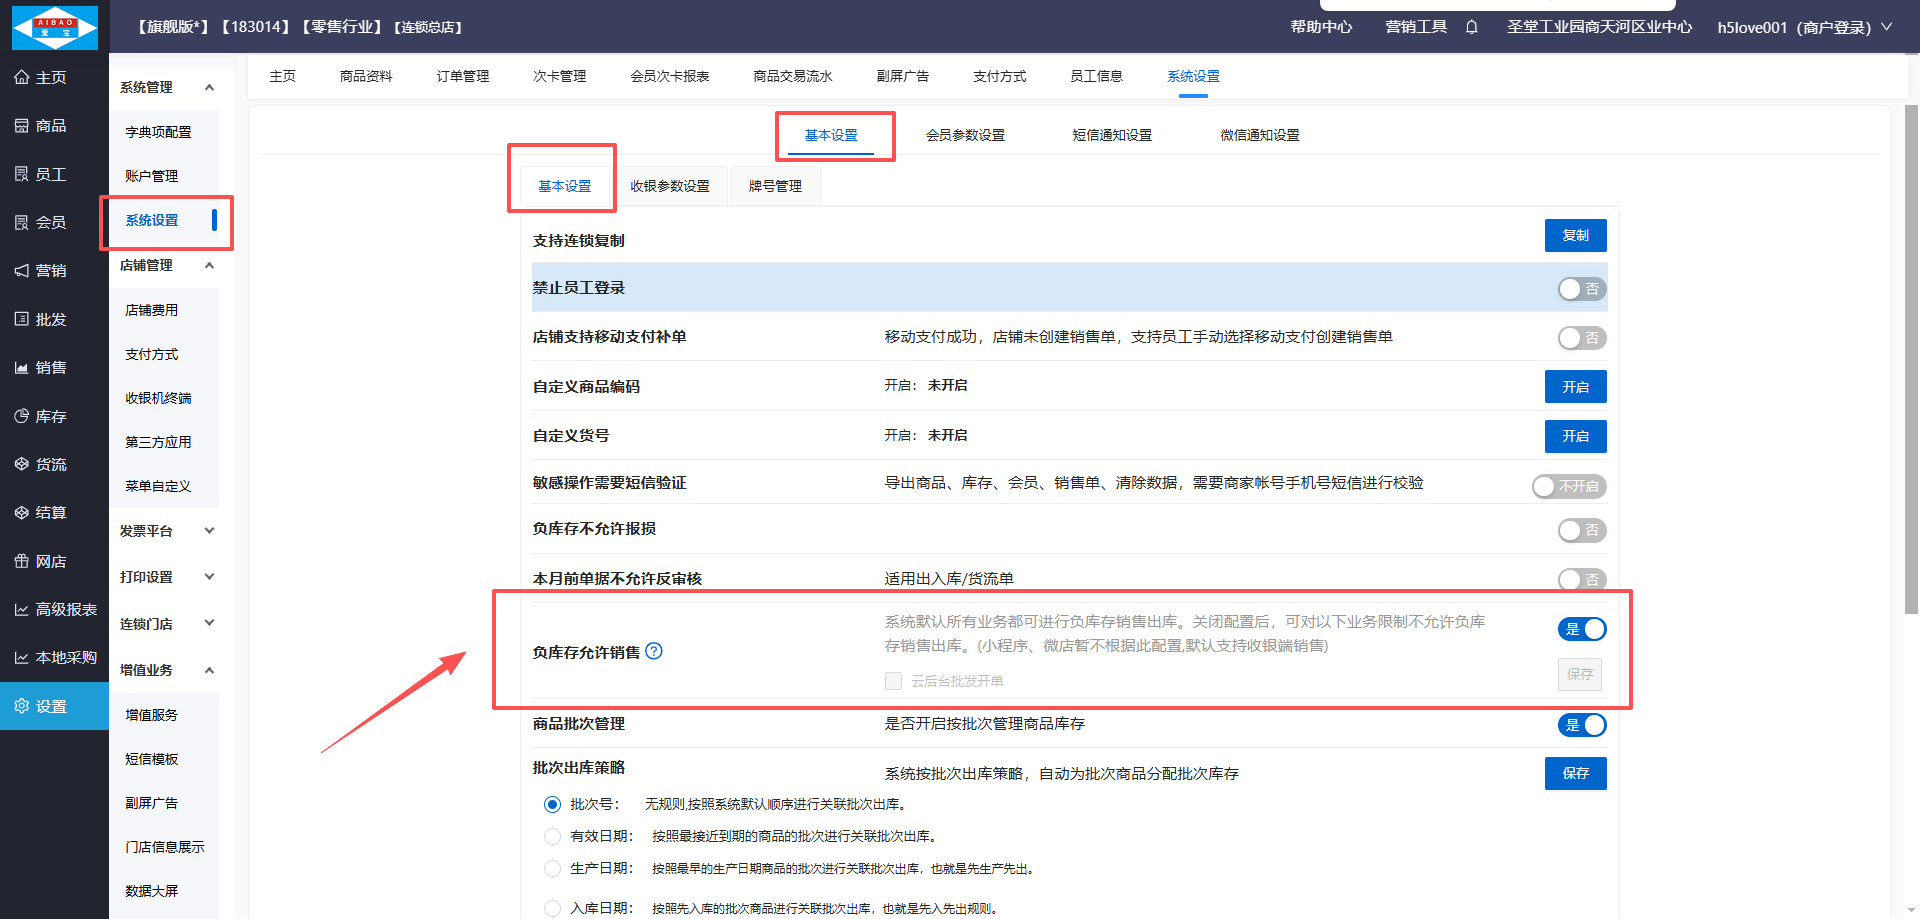This screenshot has height=919, width=1920.
Task: Click the help icon beside 负库存允许销售
Action: 654,651
